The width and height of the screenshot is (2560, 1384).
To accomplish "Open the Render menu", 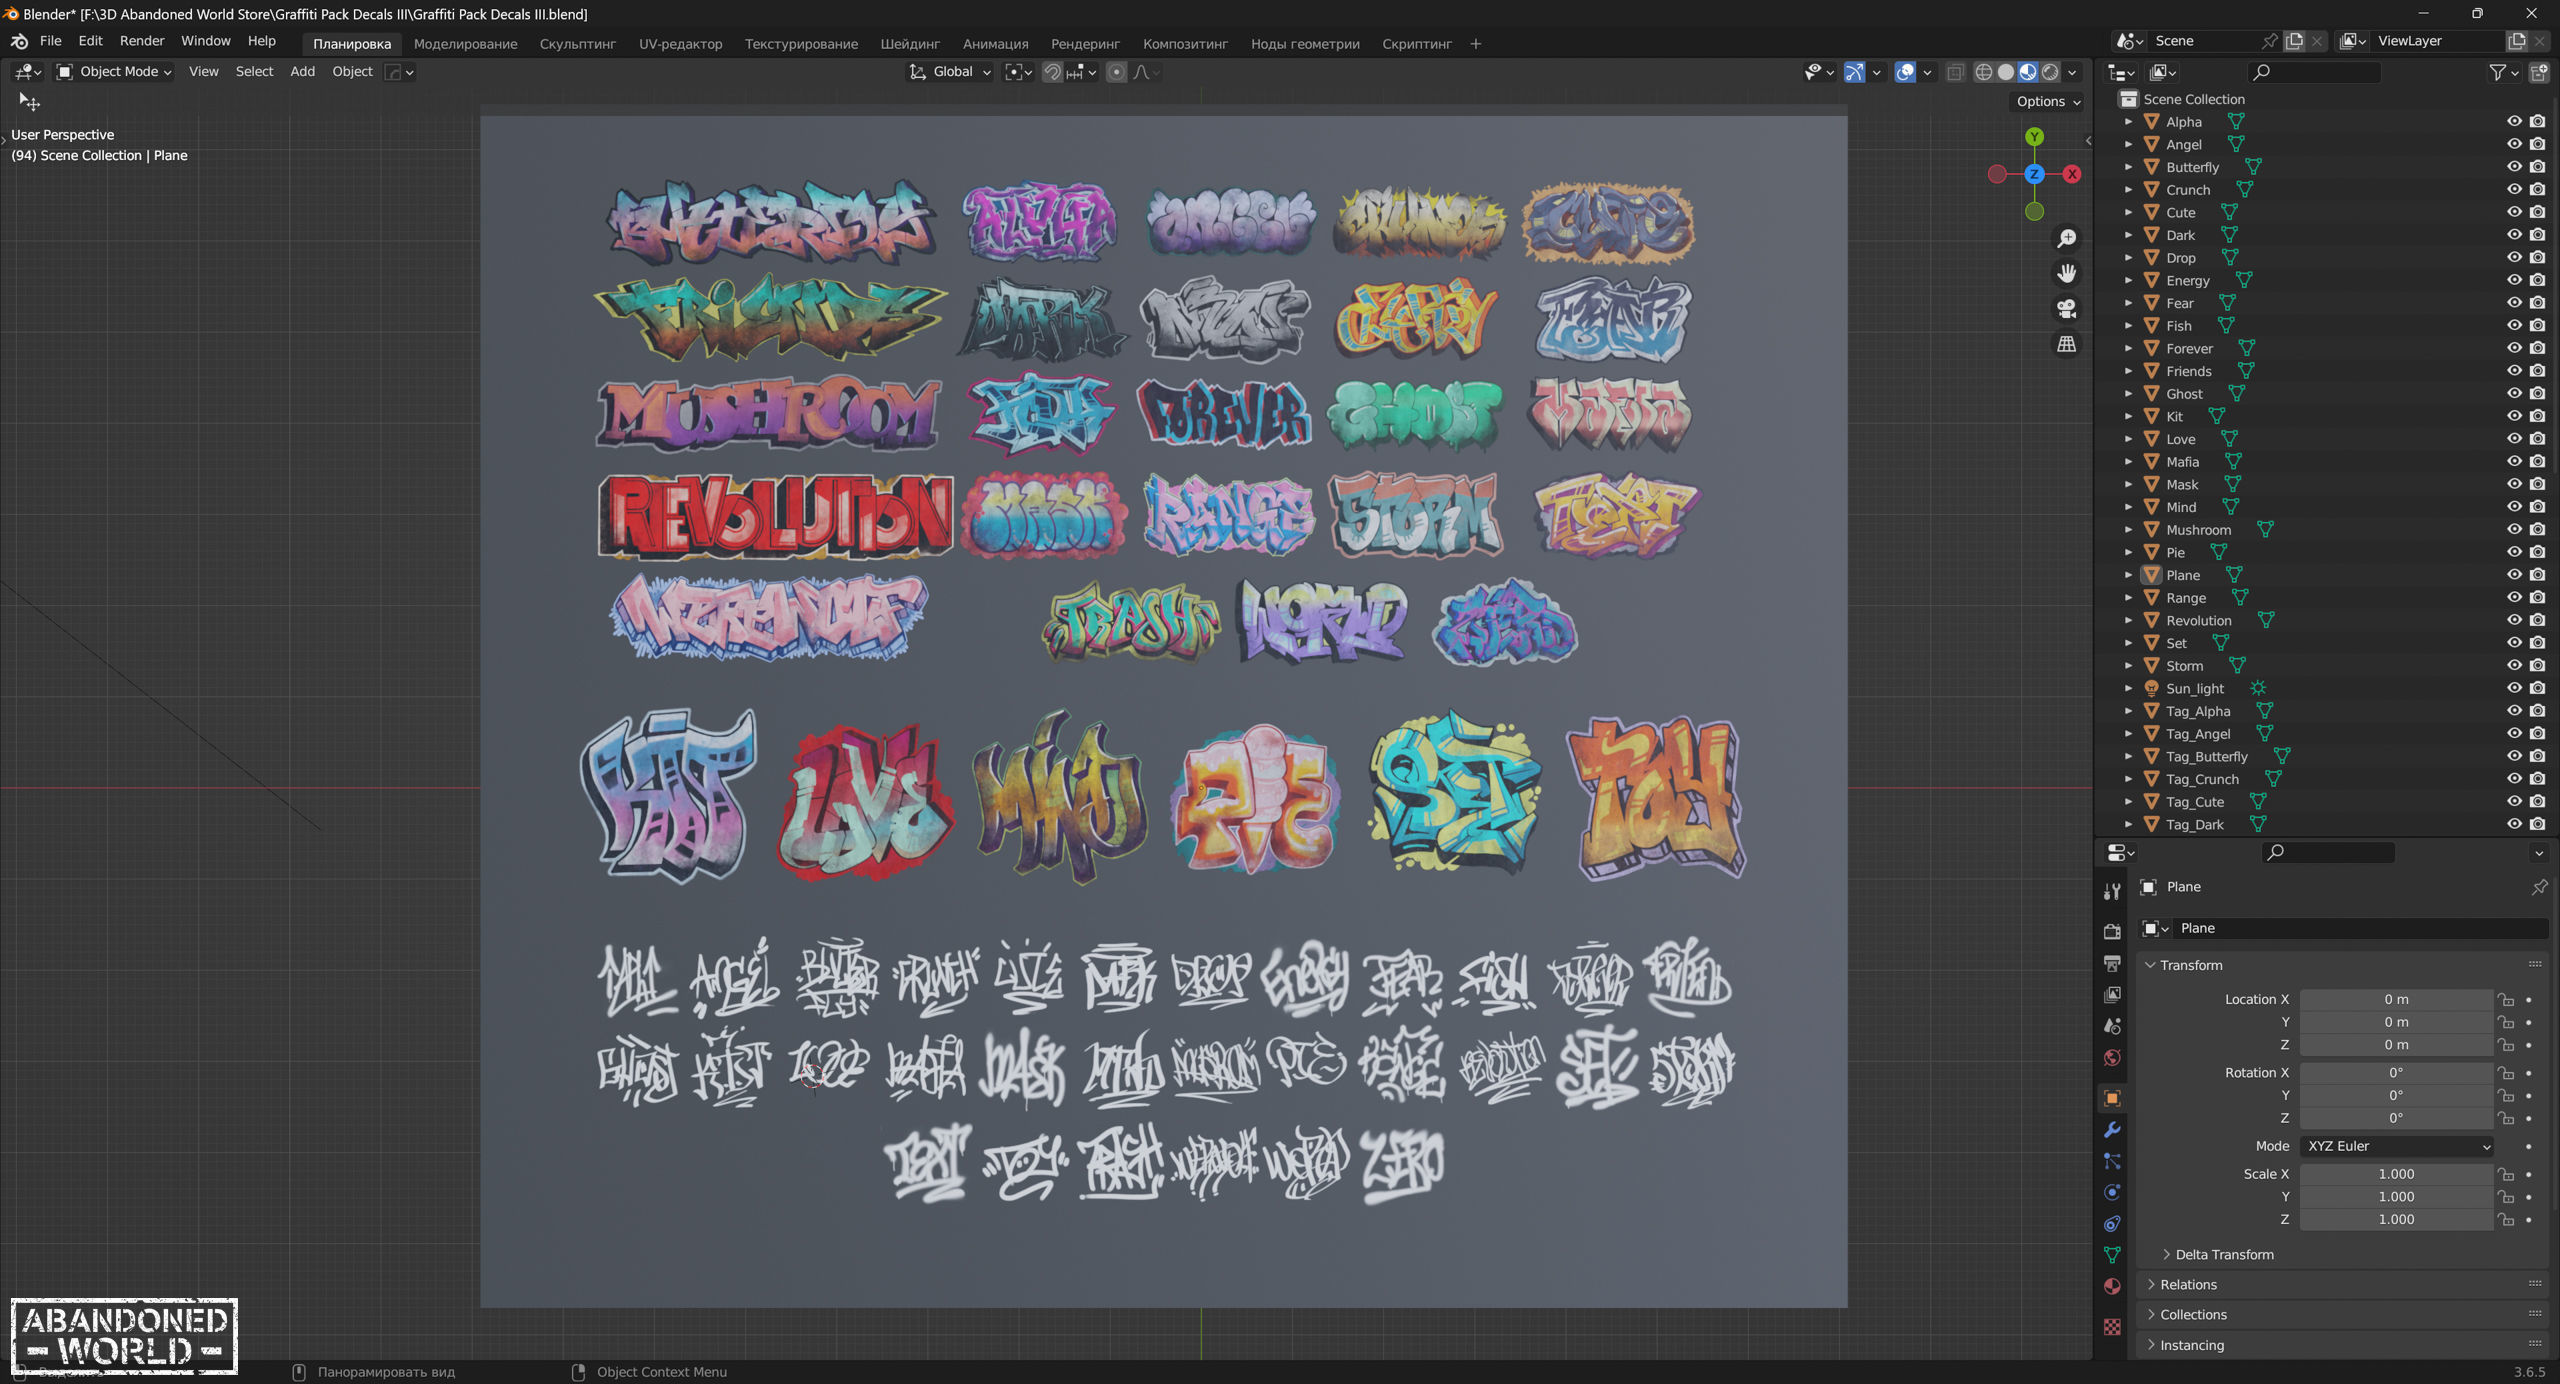I will tap(141, 41).
